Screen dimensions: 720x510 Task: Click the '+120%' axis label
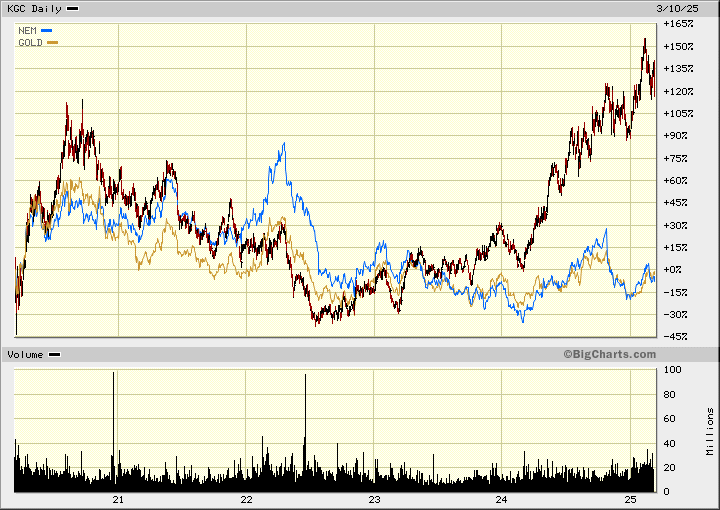678,91
